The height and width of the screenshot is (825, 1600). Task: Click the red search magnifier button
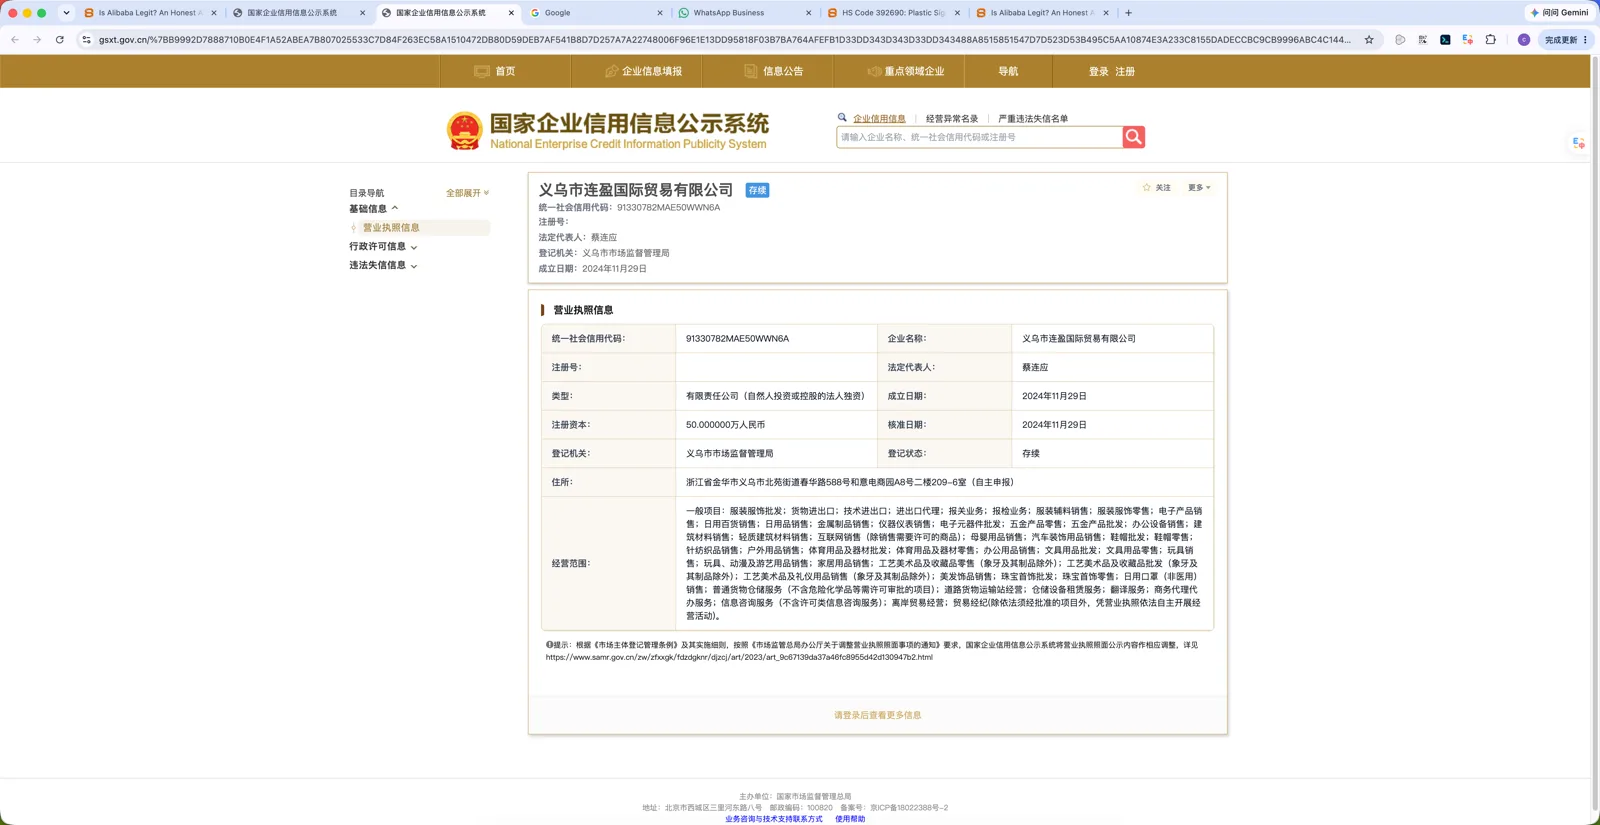[1133, 137]
